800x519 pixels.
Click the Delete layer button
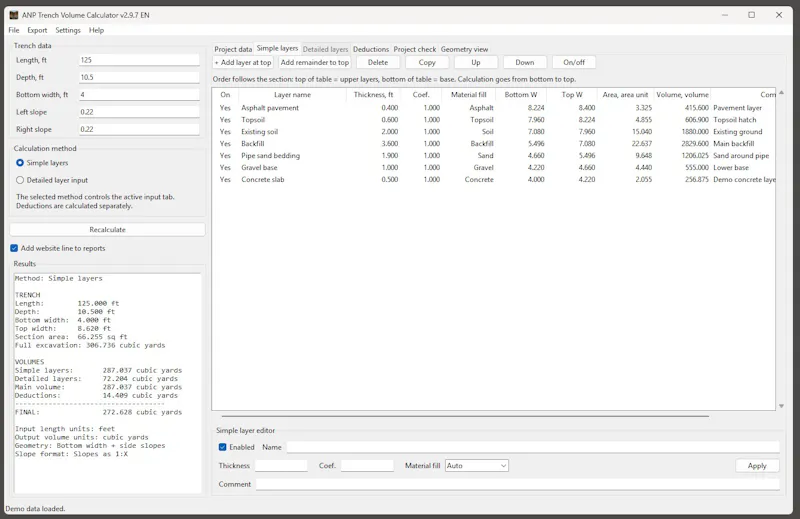pyautogui.click(x=378, y=62)
